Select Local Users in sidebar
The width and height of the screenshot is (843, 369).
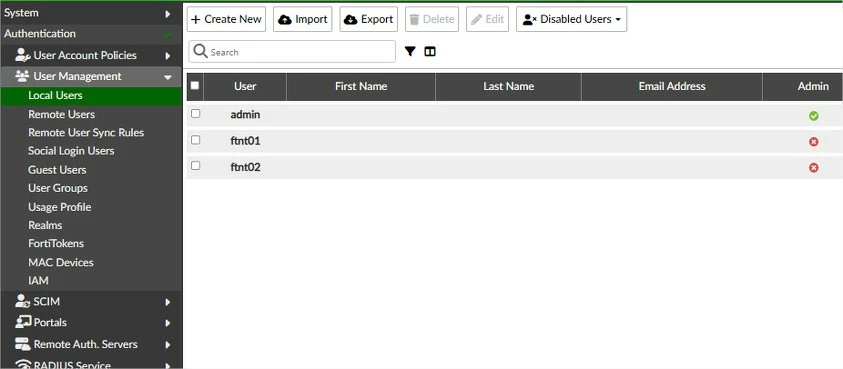pyautogui.click(x=91, y=96)
